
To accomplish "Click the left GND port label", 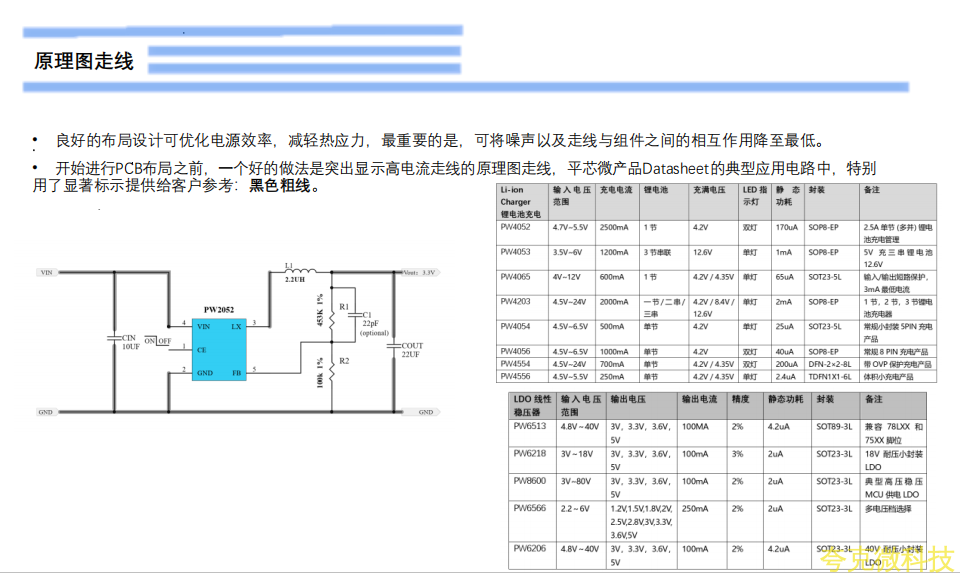I will pyautogui.click(x=46, y=412).
